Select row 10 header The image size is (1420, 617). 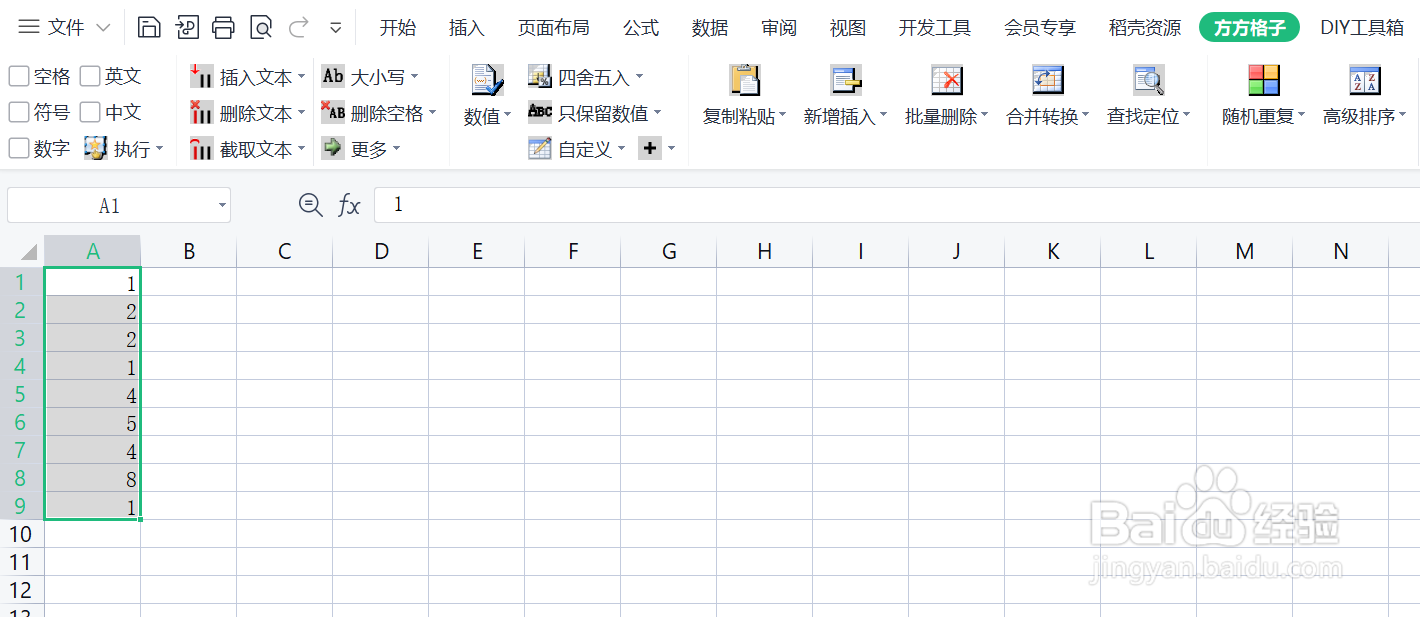click(22, 534)
